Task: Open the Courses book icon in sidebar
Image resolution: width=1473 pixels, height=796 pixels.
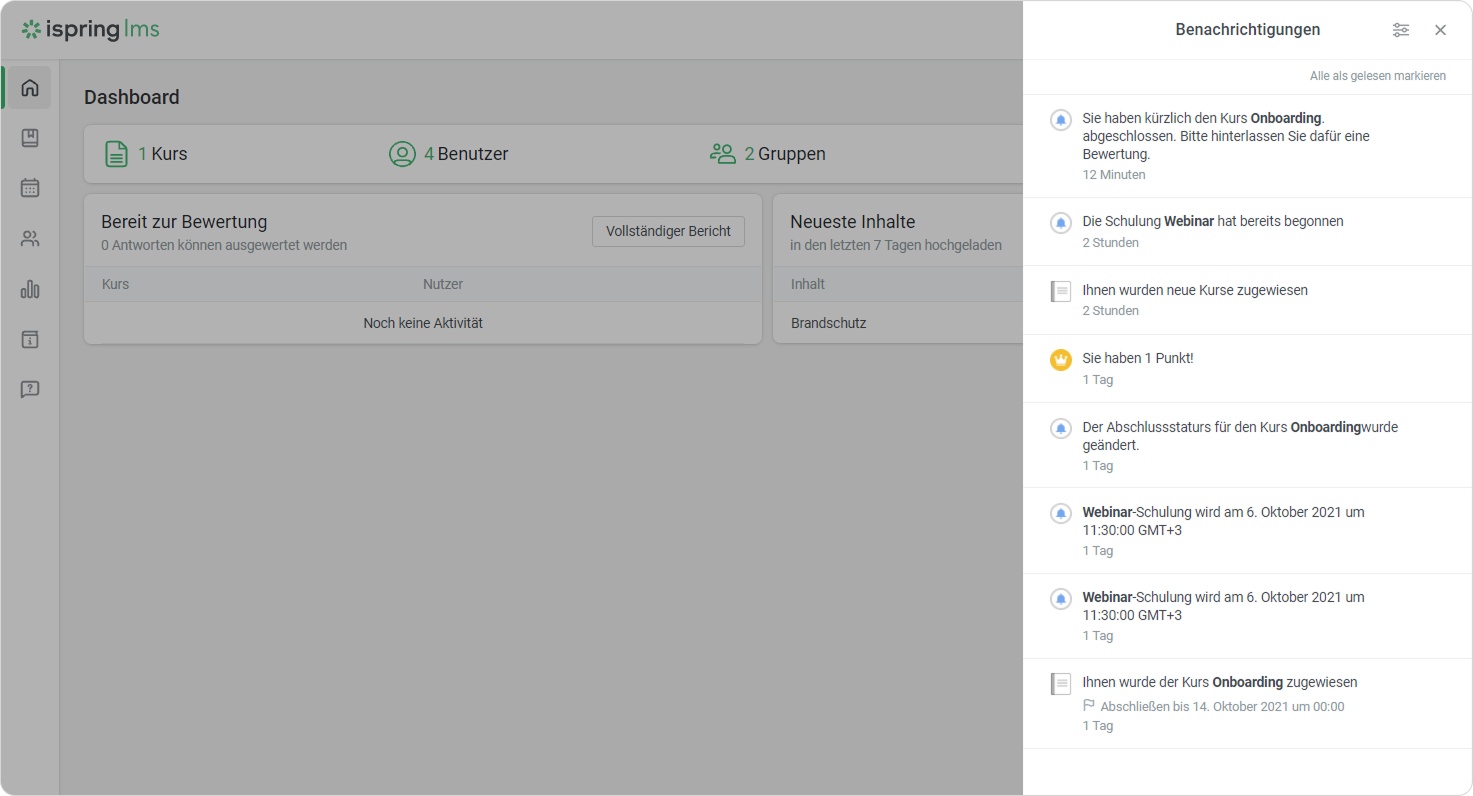Action: [30, 138]
